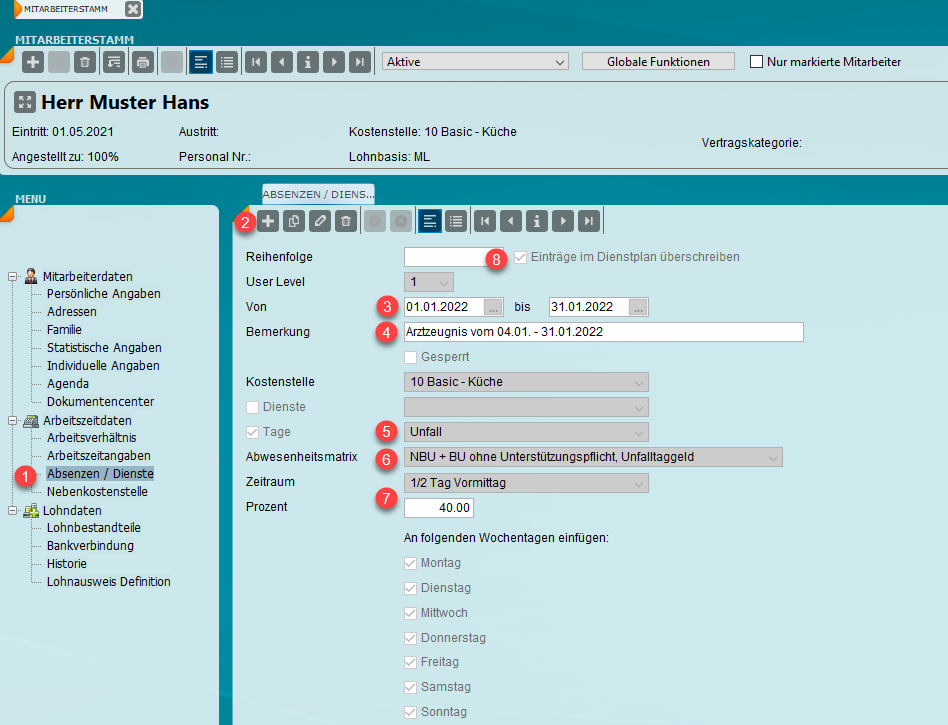Jump to last record in absence toolbar
Screen dimensions: 948x725
coord(590,221)
